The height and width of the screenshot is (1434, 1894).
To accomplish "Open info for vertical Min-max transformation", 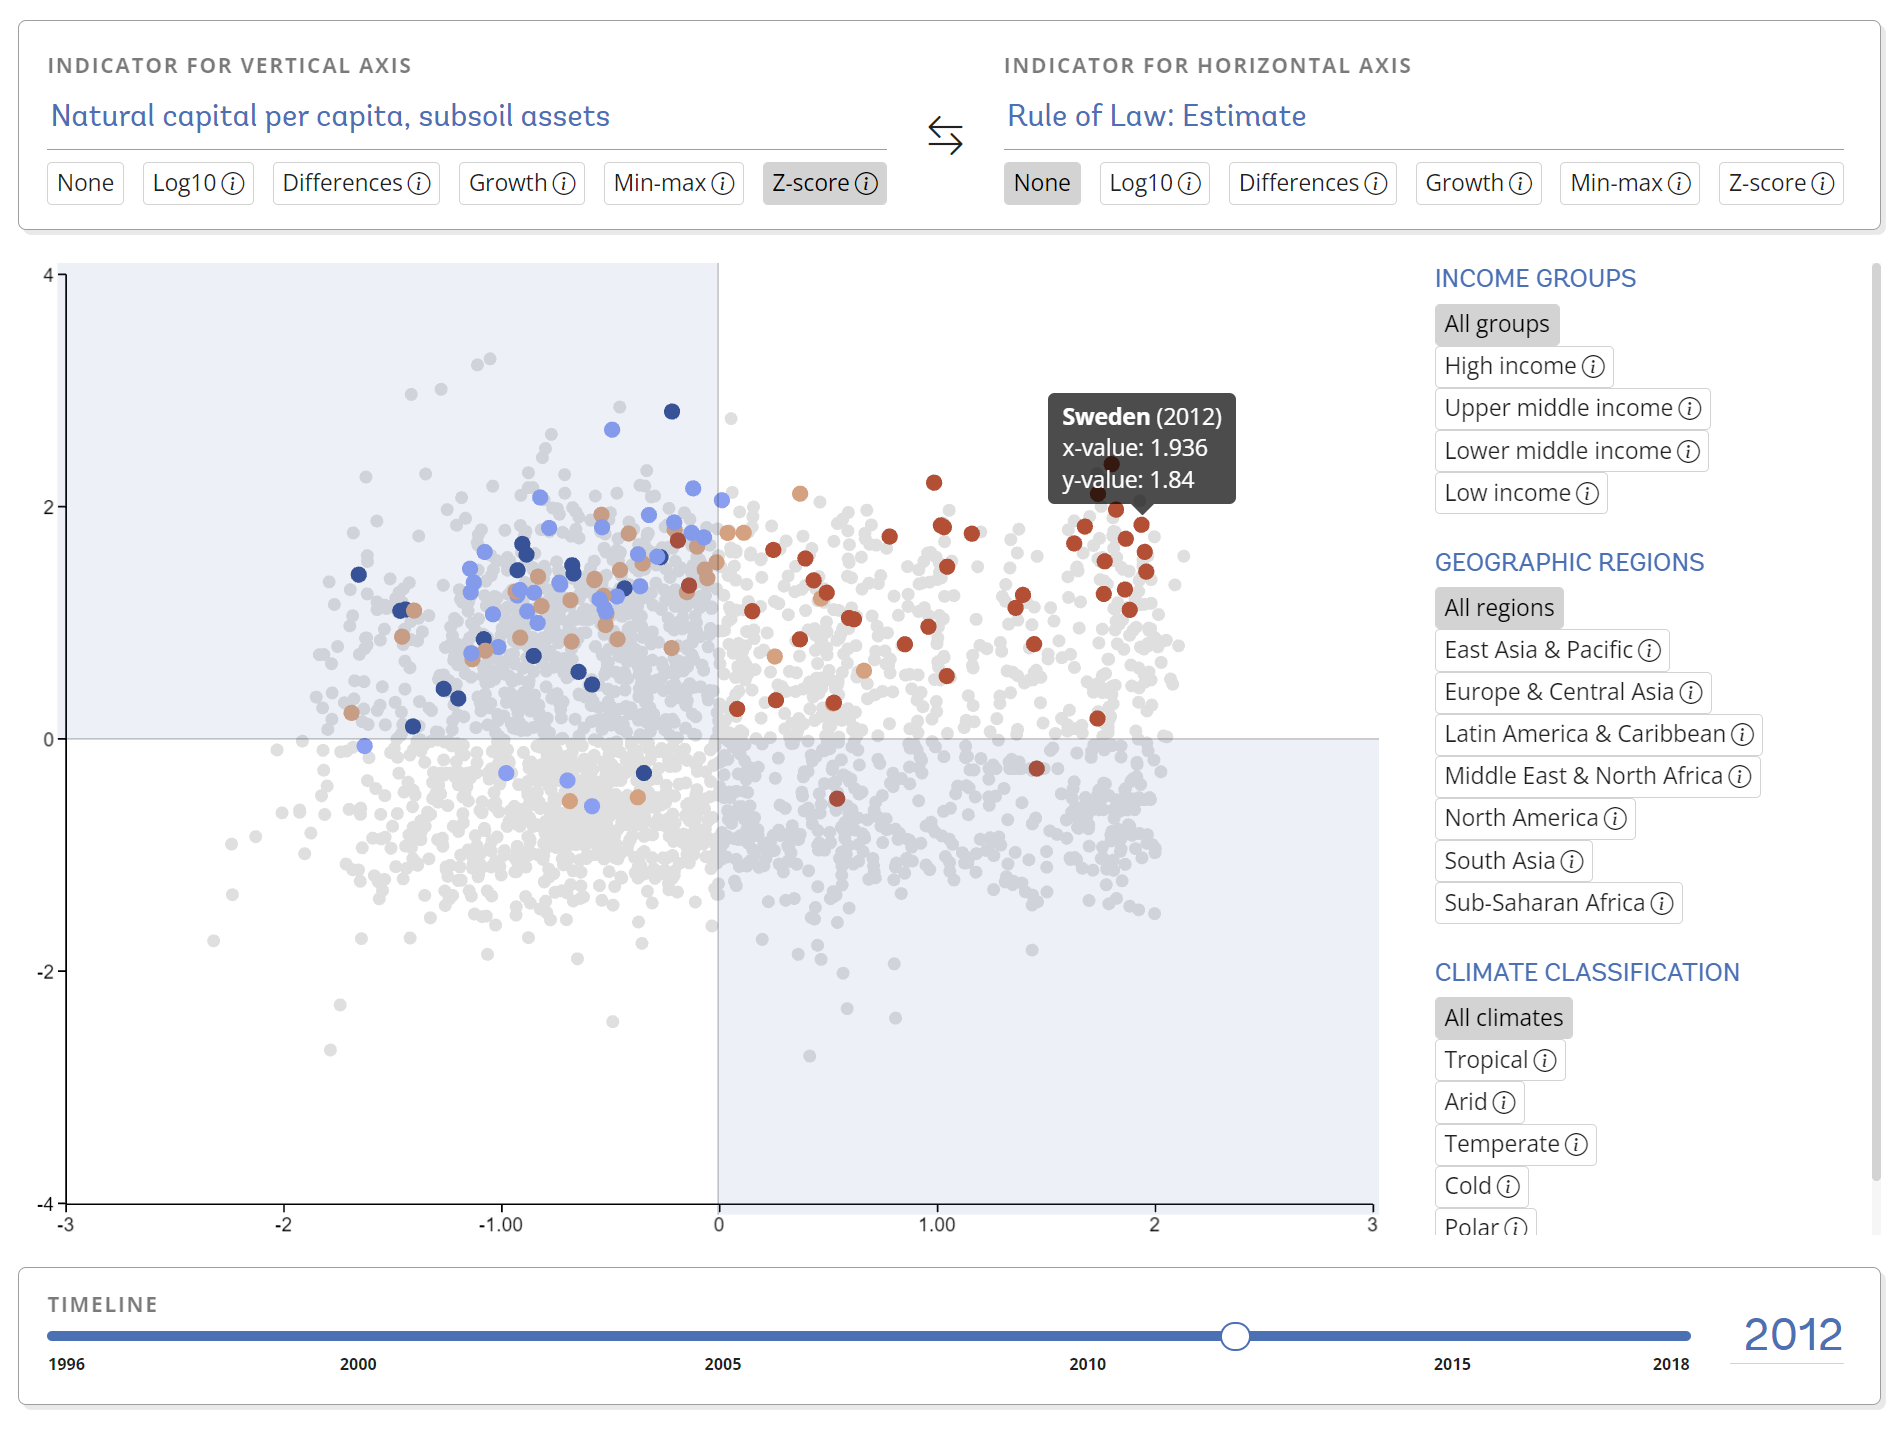I will click(x=722, y=183).
